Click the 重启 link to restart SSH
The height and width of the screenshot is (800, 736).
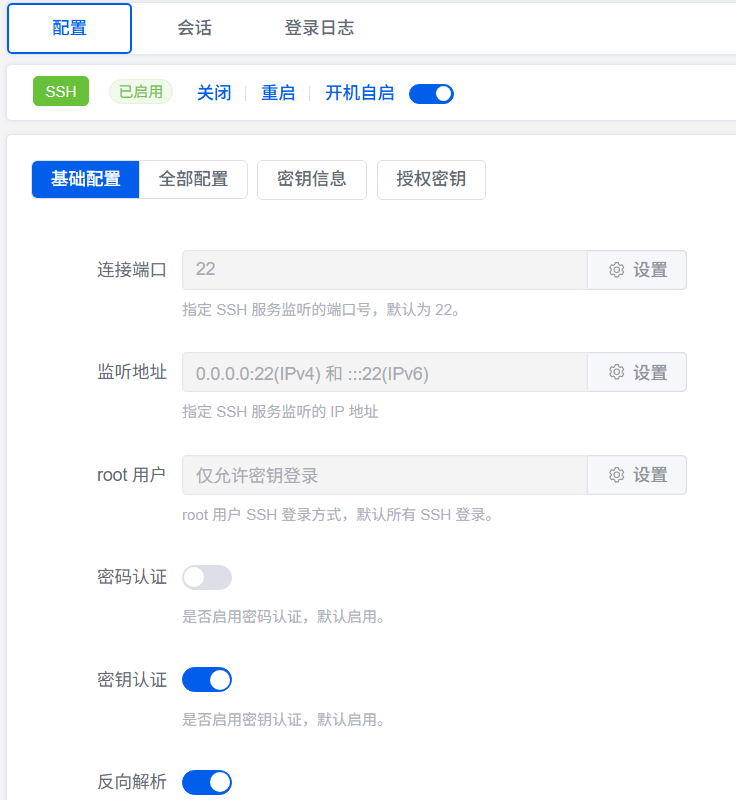278,93
